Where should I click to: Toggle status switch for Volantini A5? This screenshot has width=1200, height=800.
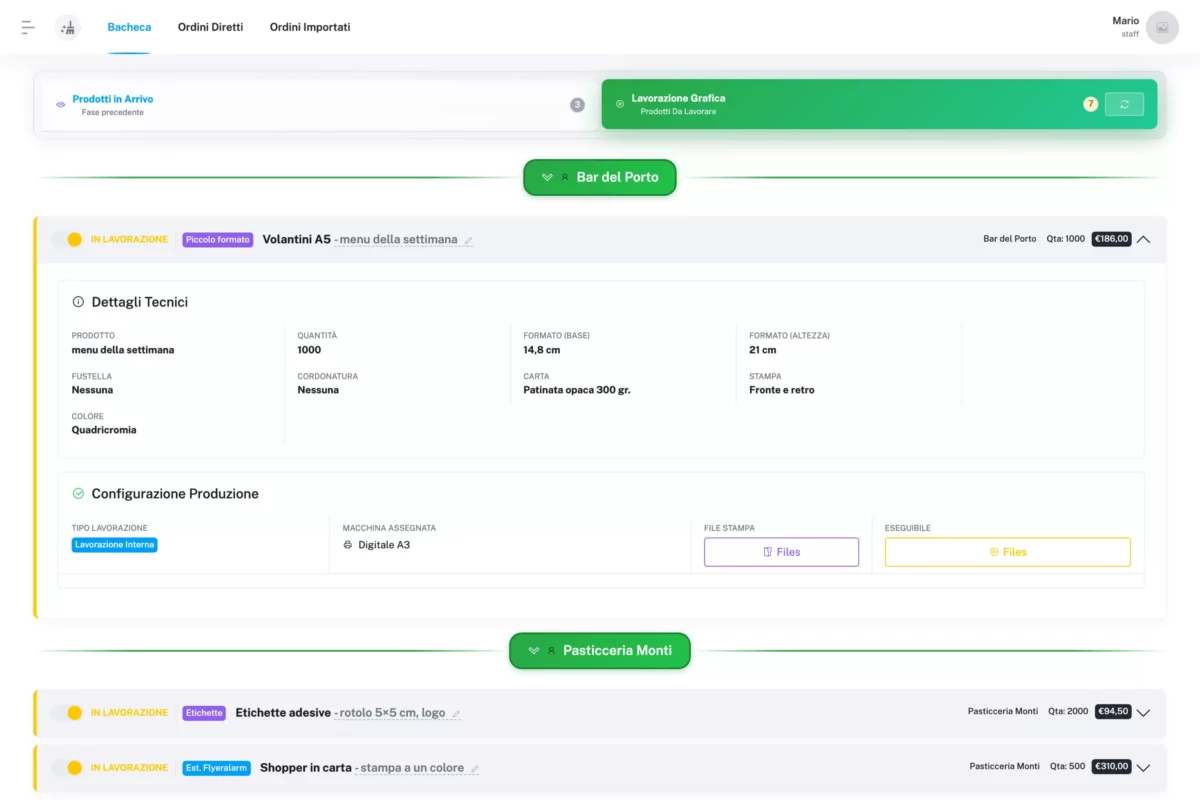coord(68,239)
